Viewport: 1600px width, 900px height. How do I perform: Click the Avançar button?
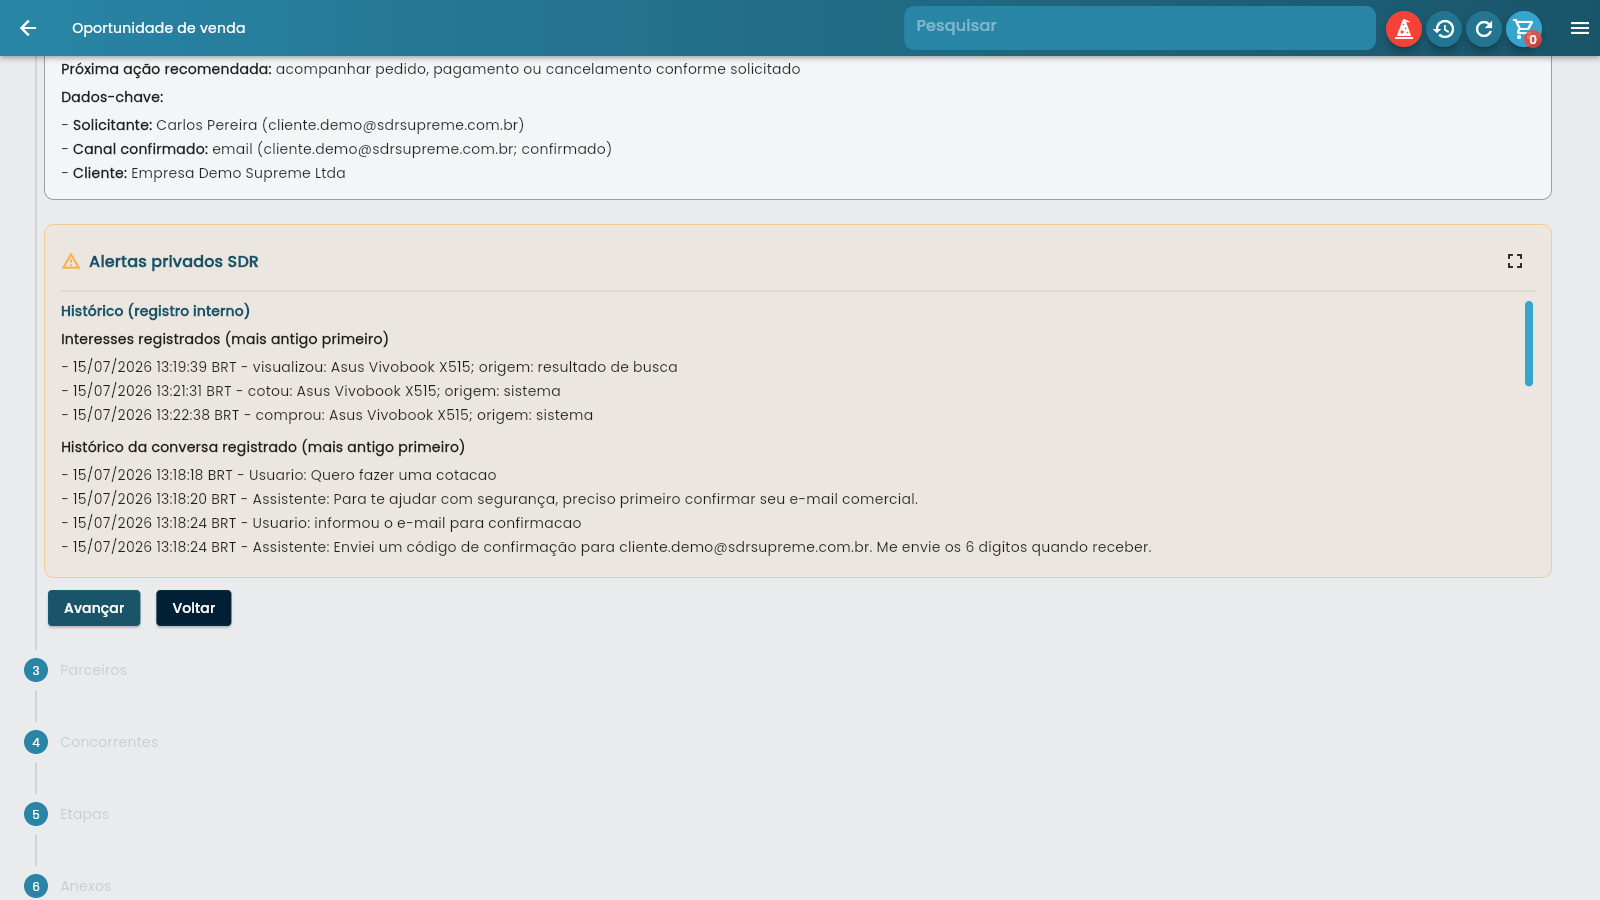[x=94, y=608]
